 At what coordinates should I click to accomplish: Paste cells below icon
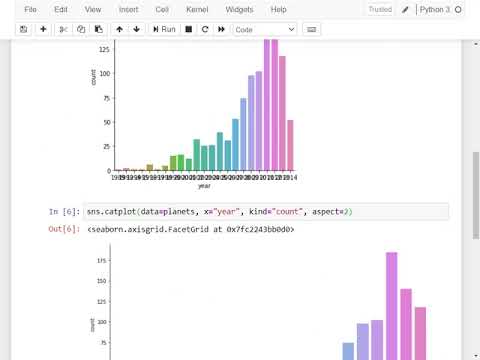coord(99,29)
